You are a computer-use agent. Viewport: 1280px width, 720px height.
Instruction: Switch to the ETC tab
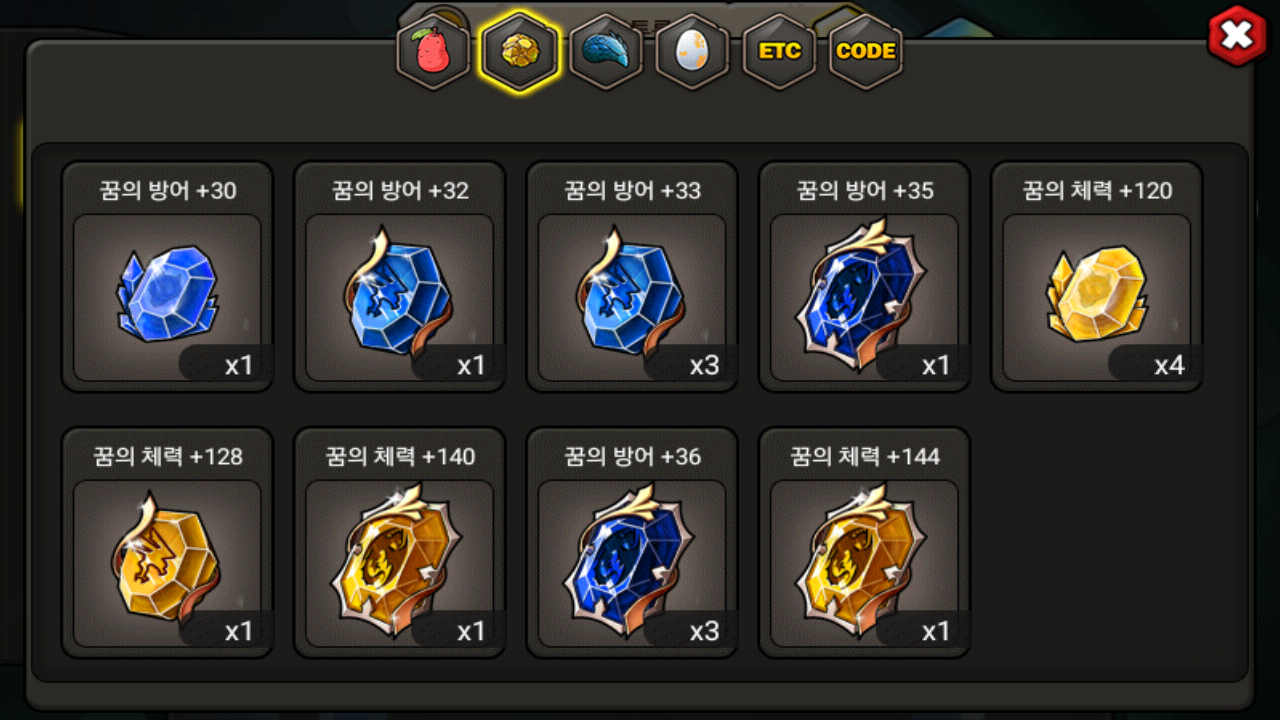(x=779, y=52)
